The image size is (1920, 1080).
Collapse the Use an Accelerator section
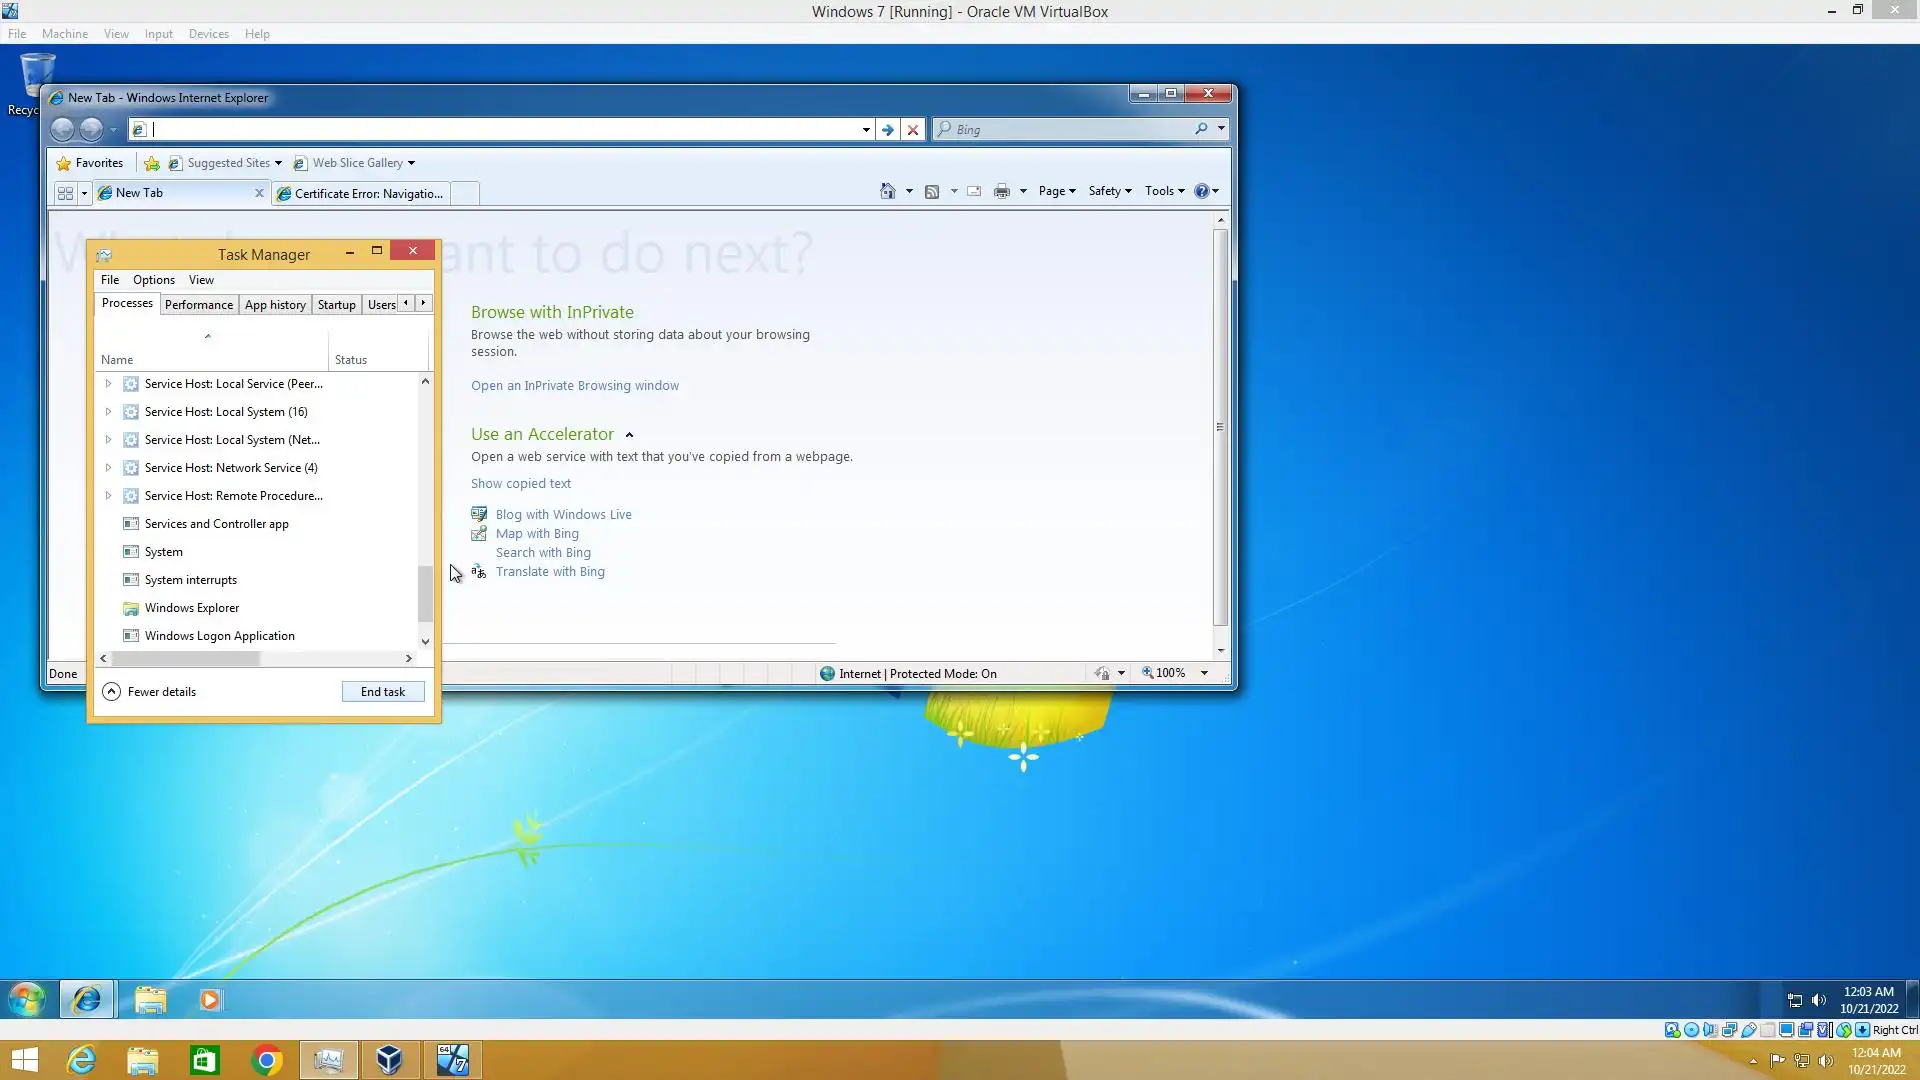click(629, 435)
